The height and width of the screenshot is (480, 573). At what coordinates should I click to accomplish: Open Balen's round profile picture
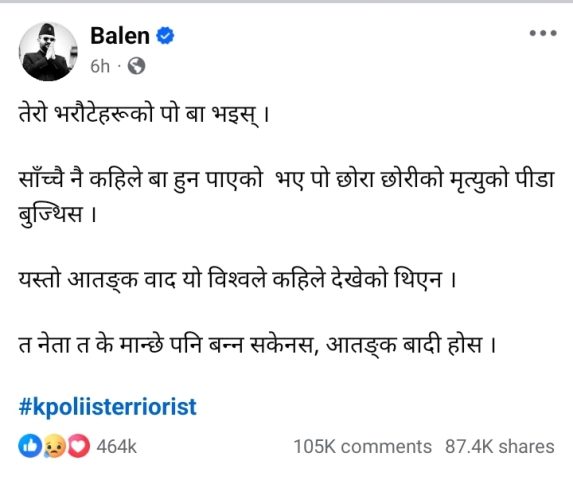coord(48,52)
